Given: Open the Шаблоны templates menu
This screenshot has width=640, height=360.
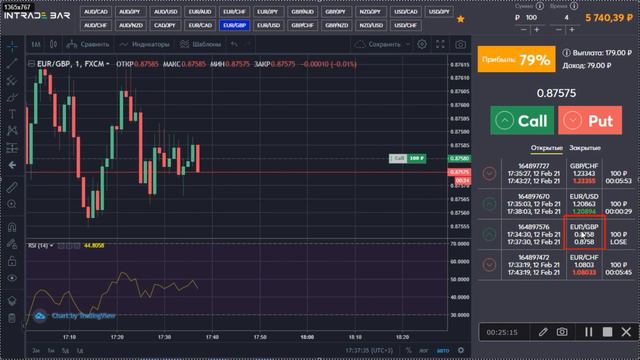Looking at the screenshot, I should point(200,44).
